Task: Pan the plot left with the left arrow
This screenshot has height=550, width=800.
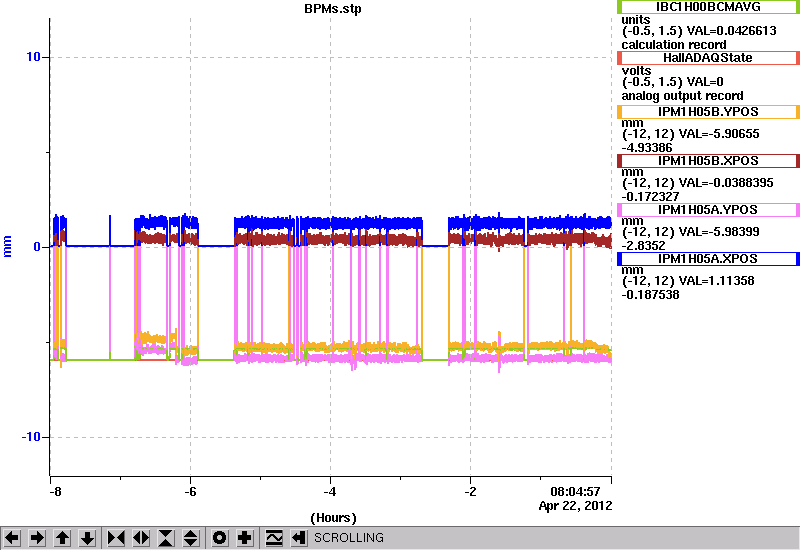Action: 12,538
